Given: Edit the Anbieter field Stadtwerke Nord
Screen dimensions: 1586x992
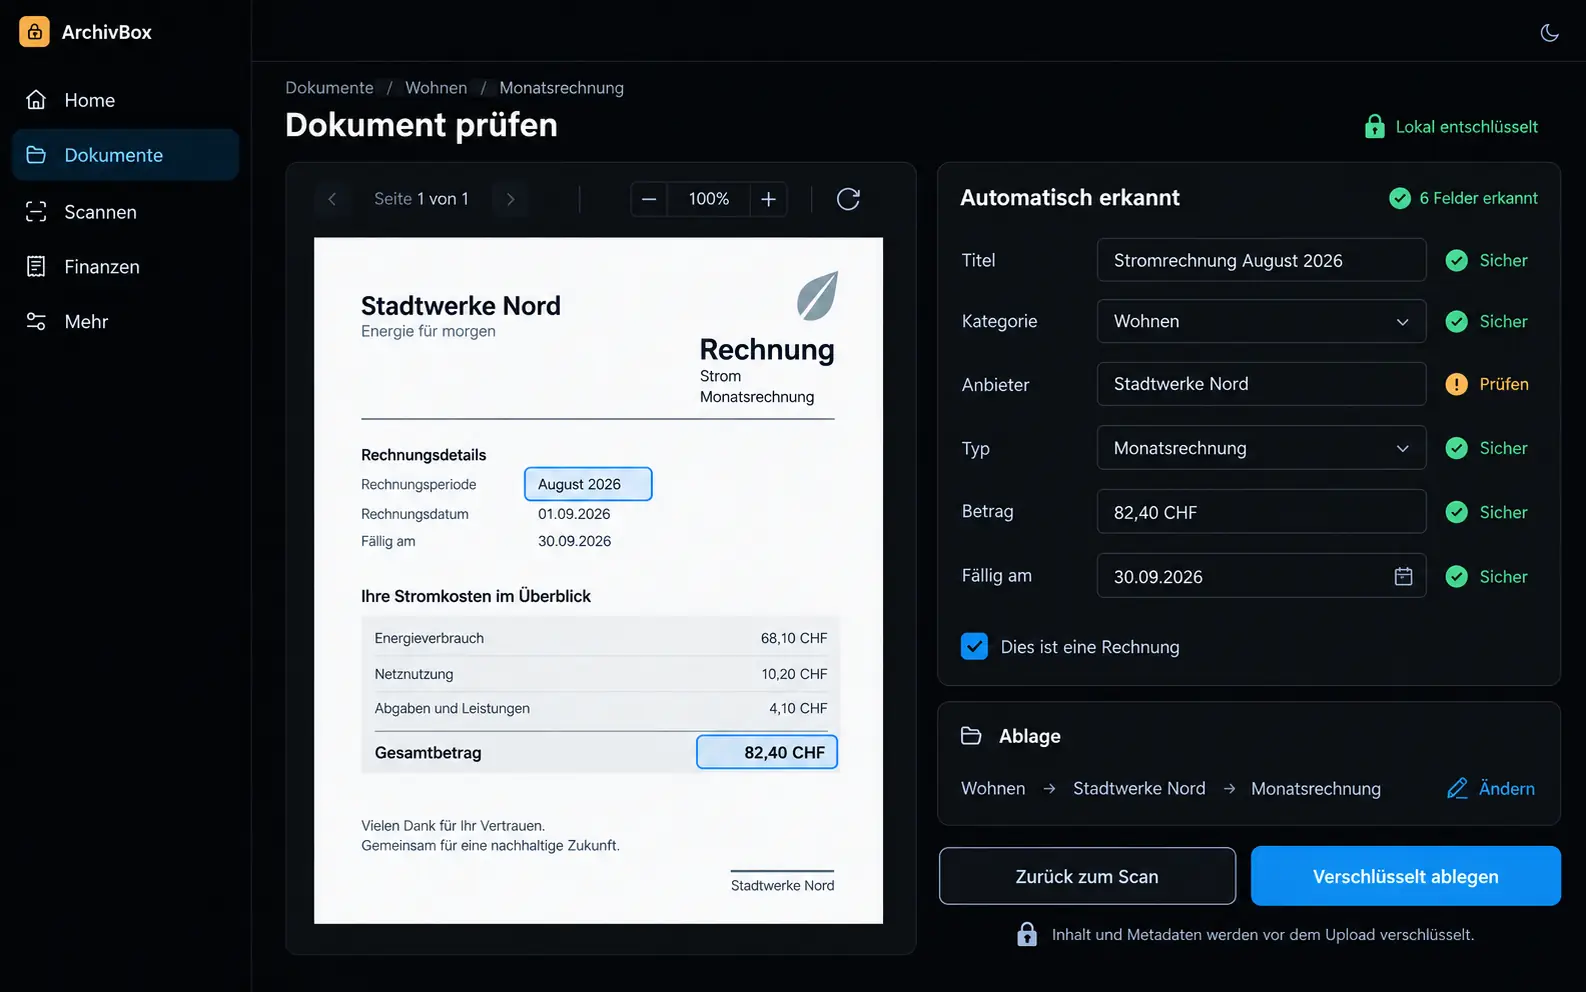Looking at the screenshot, I should click(1261, 384).
